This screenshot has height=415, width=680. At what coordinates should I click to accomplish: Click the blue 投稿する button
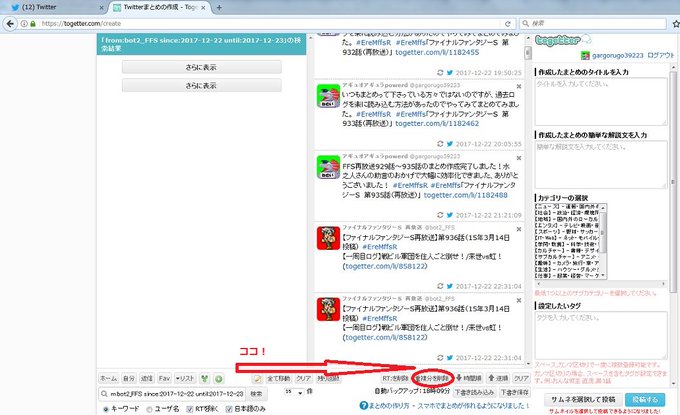click(645, 399)
